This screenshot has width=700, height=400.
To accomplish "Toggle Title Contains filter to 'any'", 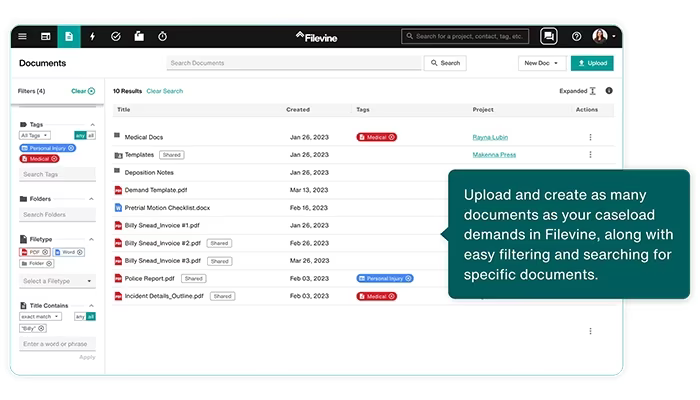I will (x=79, y=317).
